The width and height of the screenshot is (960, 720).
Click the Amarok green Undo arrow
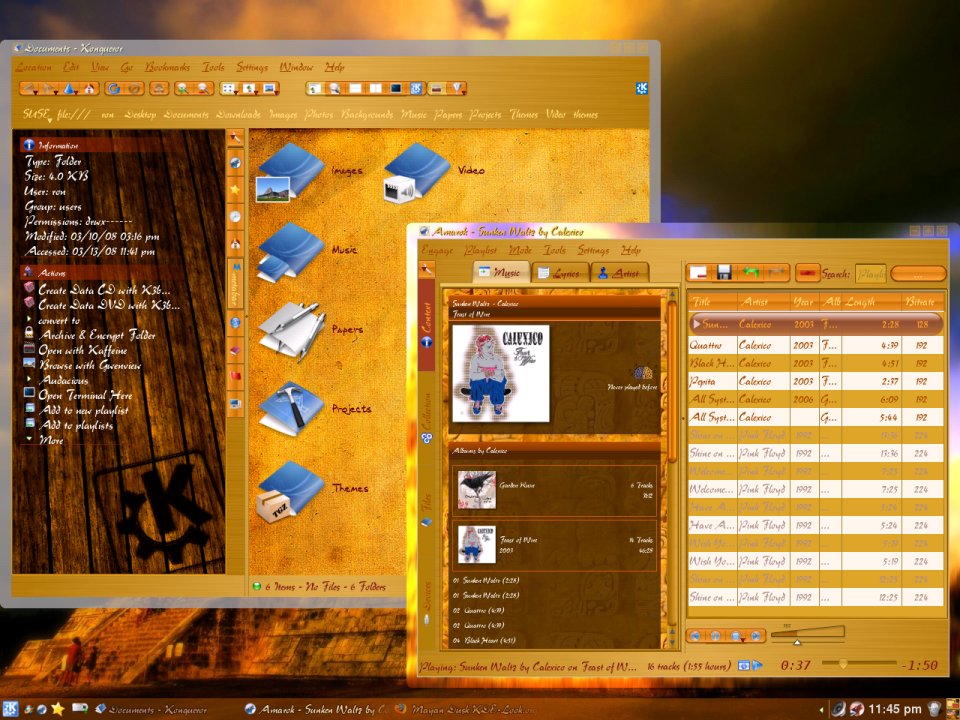750,272
